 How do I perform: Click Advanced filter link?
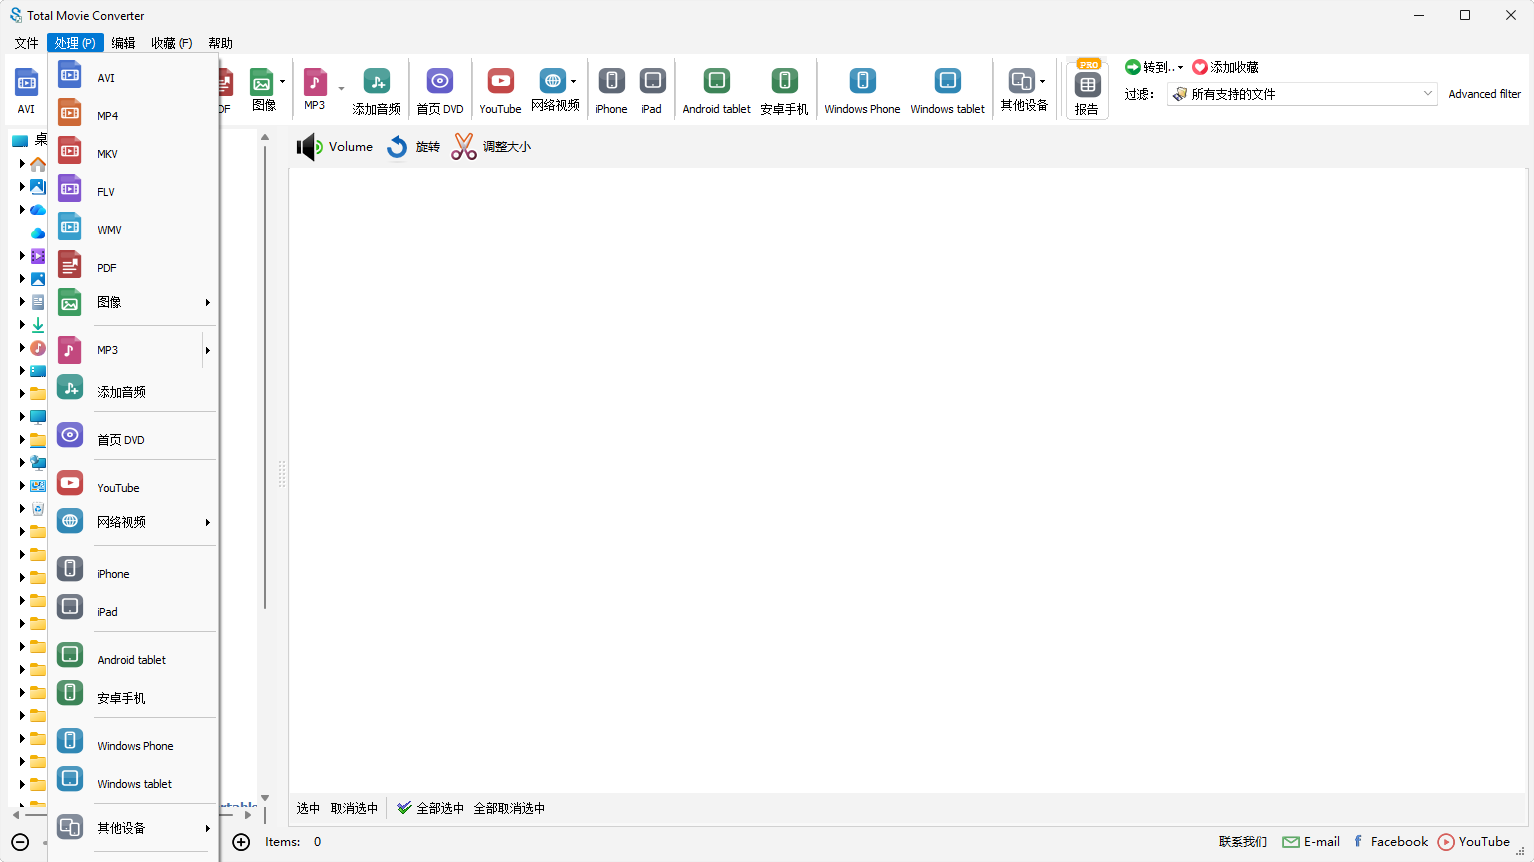click(x=1484, y=94)
